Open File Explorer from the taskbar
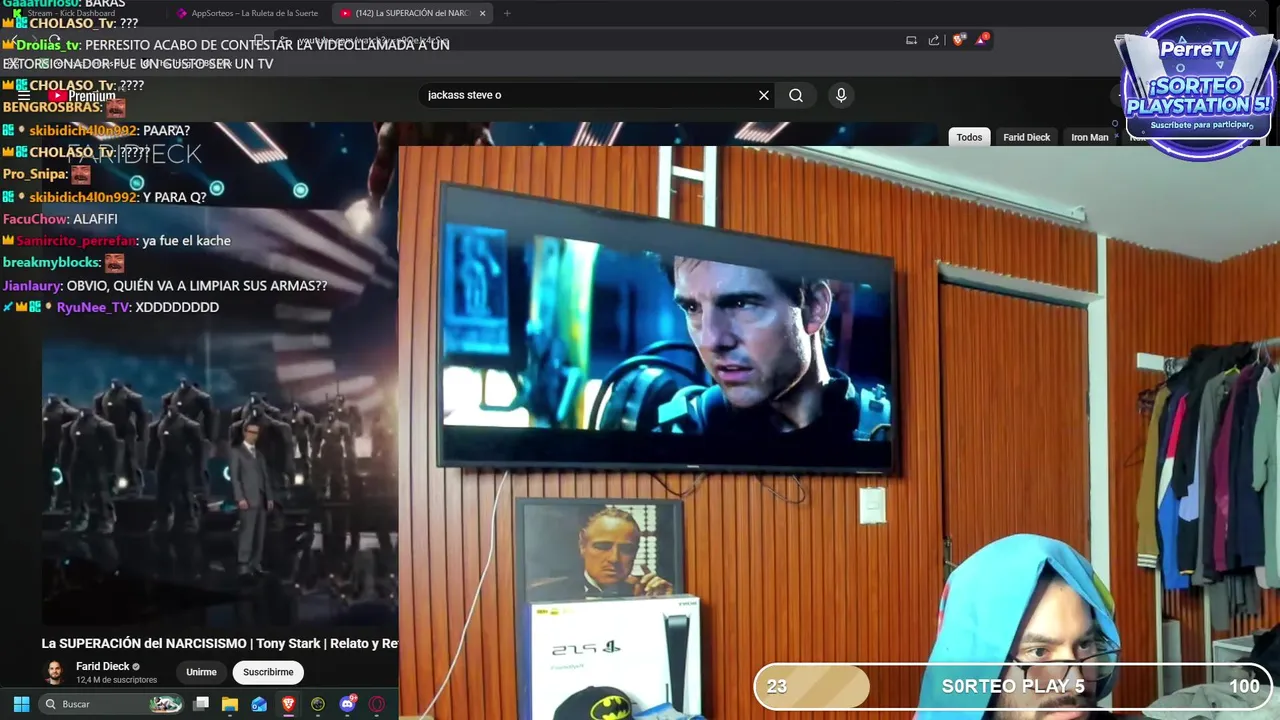This screenshot has height=720, width=1280. point(230,704)
